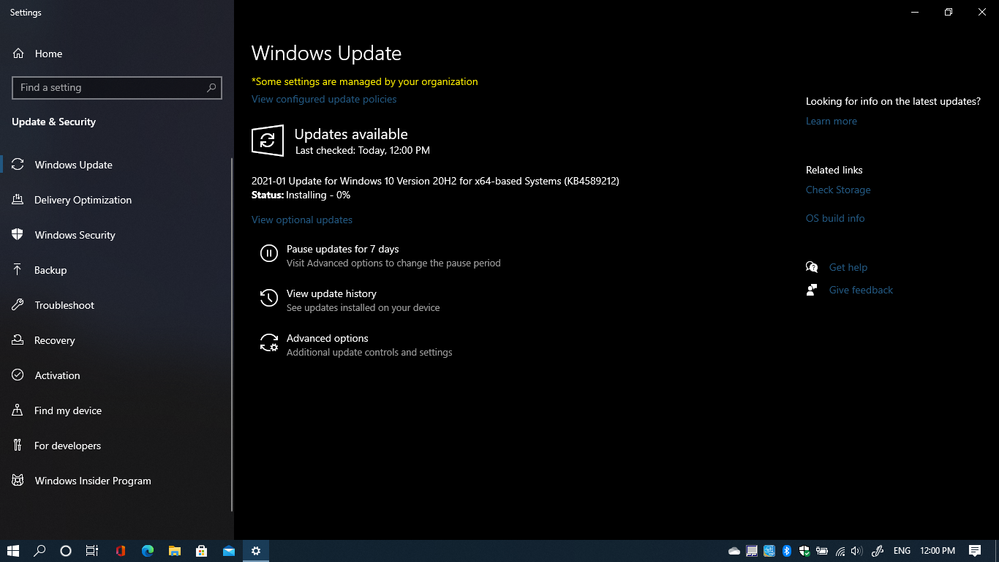Open View update history
The image size is (999, 562).
pyautogui.click(x=331, y=293)
